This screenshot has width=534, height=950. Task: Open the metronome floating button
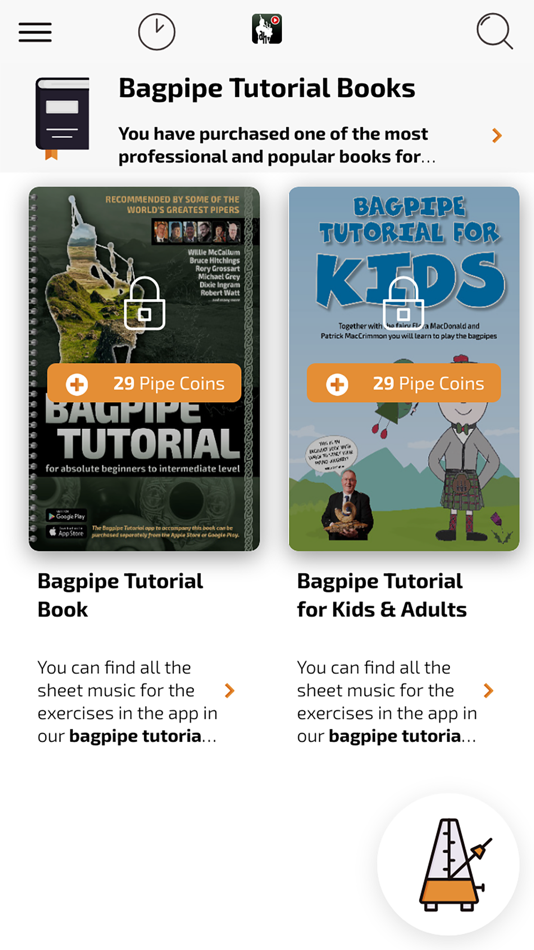pos(449,864)
